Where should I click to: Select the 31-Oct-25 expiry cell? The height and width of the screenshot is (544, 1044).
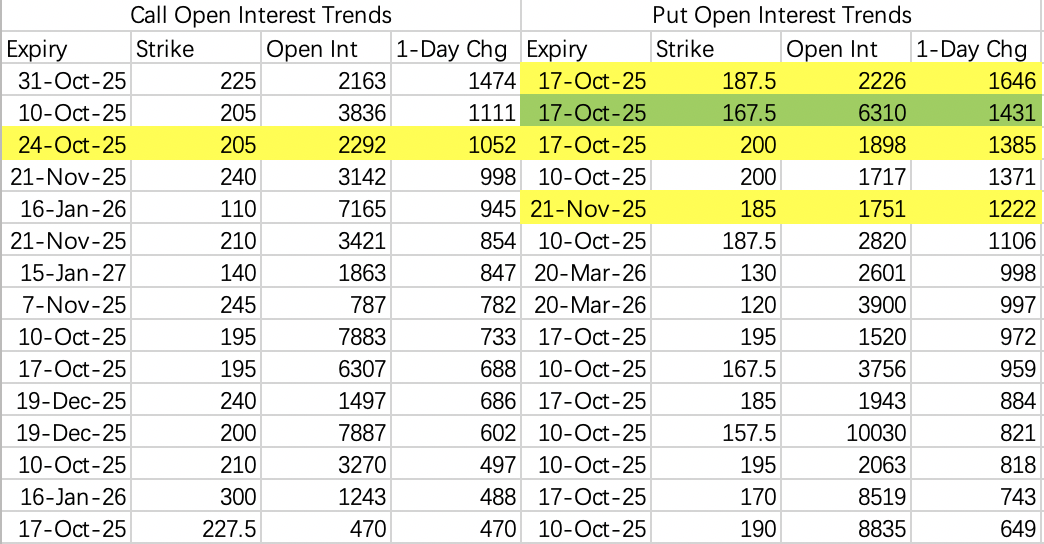click(x=66, y=81)
